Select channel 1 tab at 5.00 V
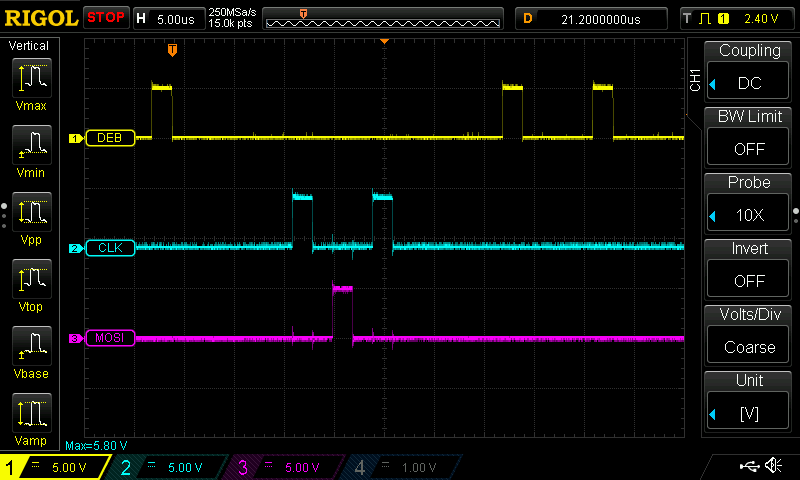 tap(55, 467)
